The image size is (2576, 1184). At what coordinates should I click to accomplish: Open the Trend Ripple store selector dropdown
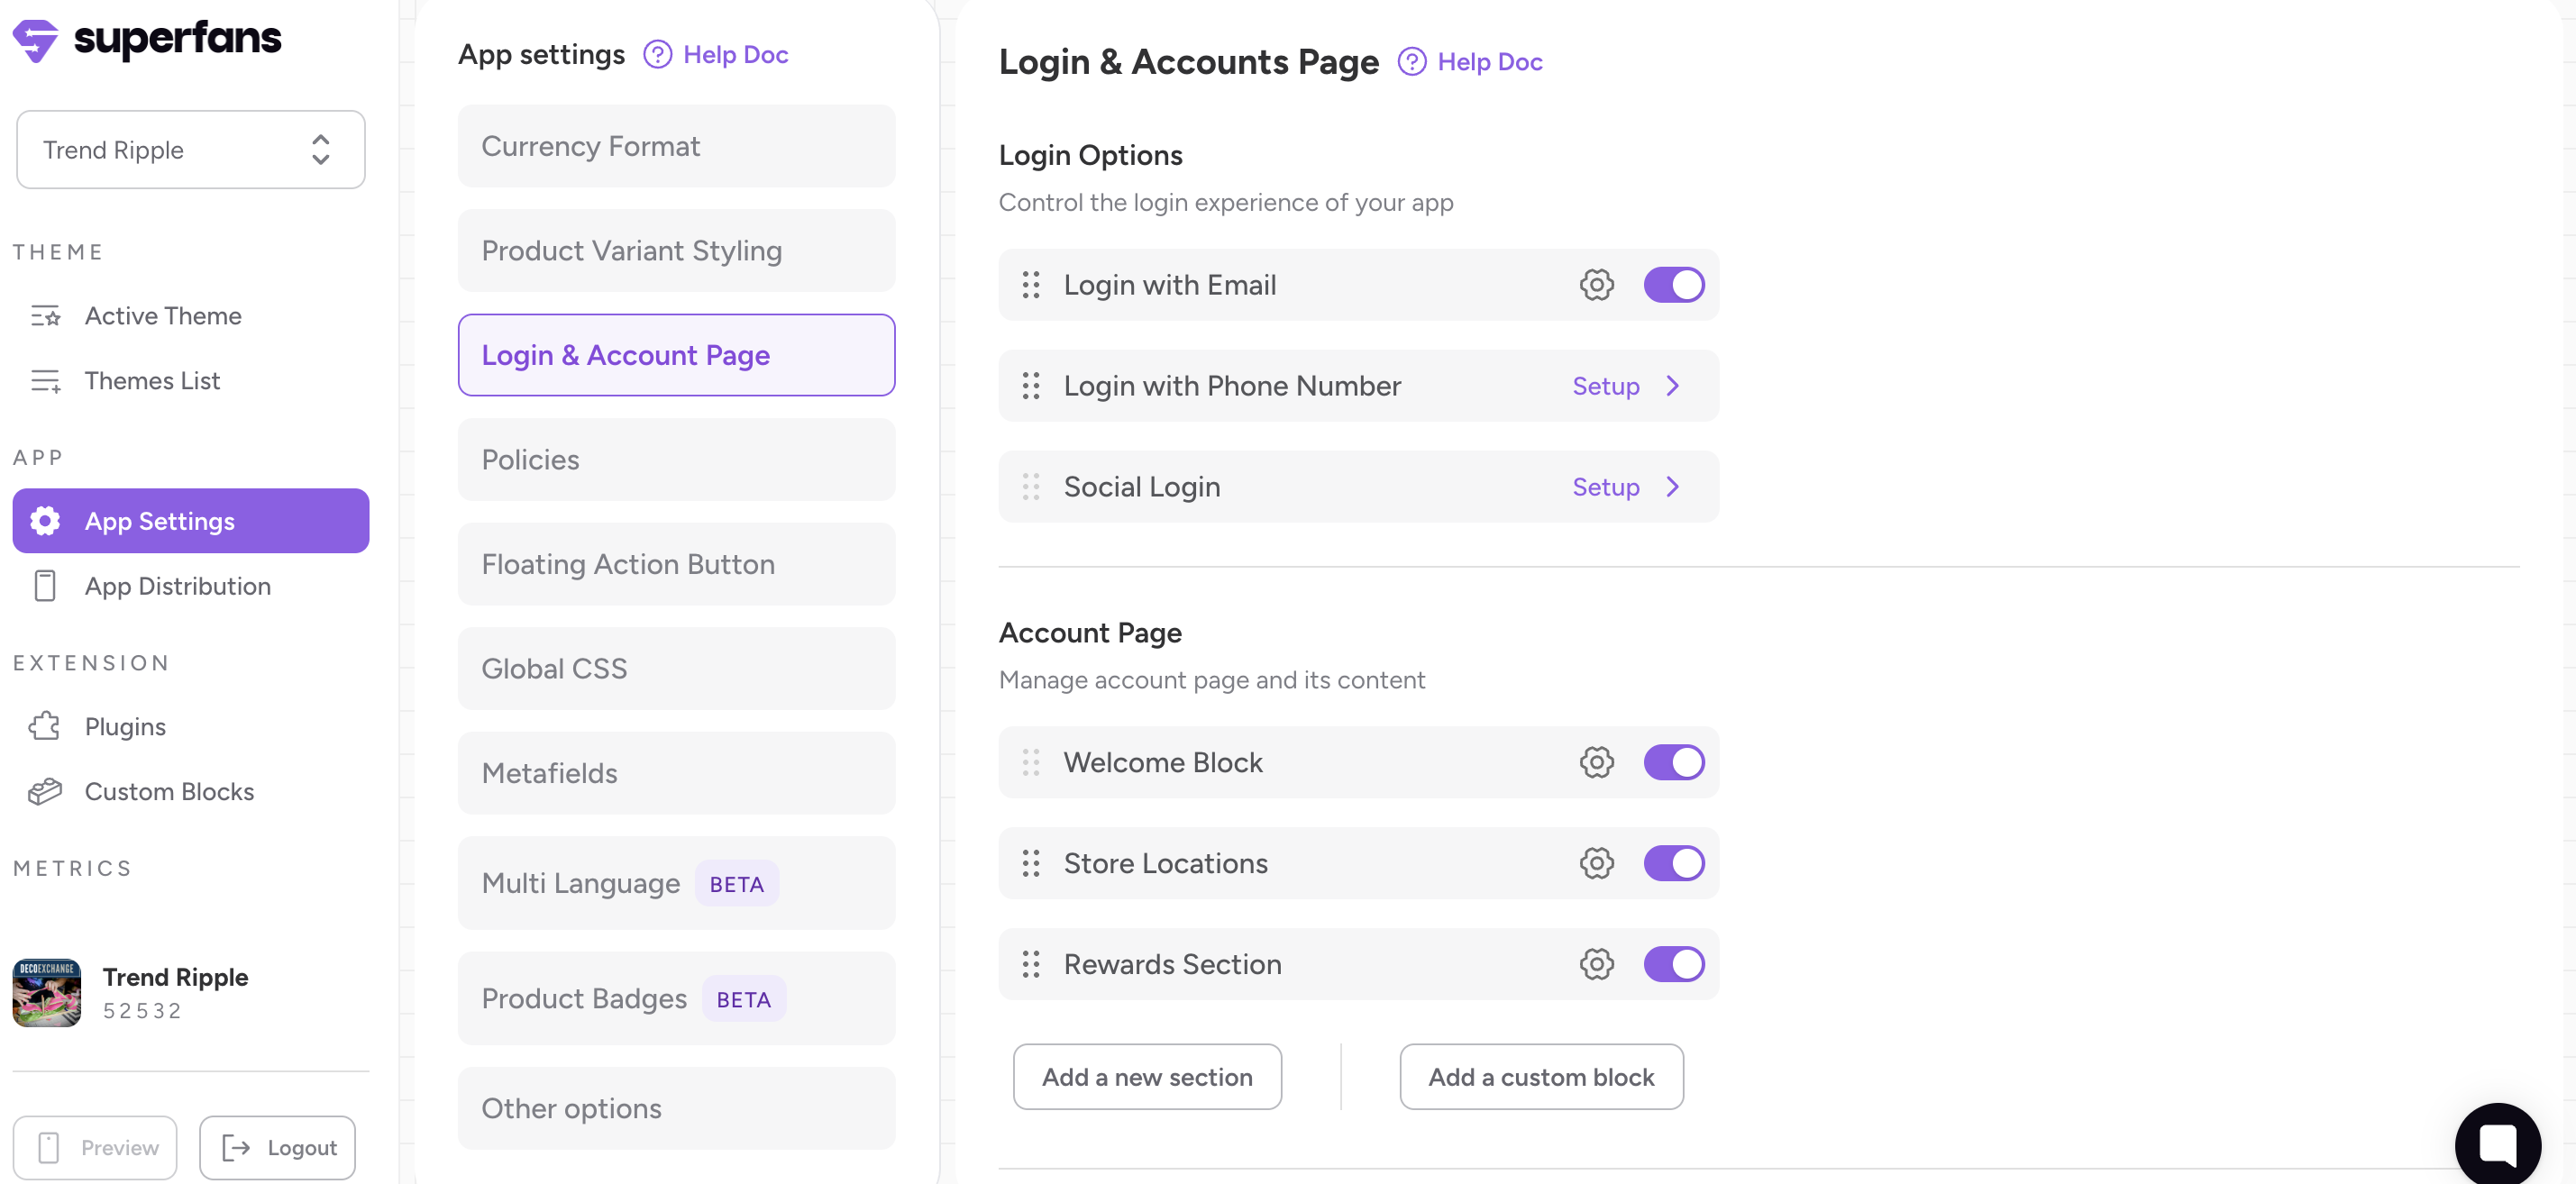pyautogui.click(x=190, y=150)
